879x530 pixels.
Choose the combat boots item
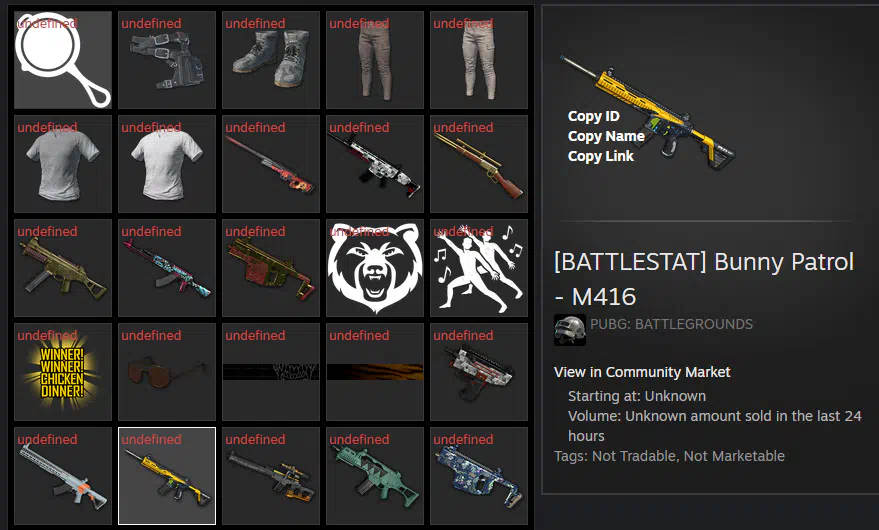pyautogui.click(x=271, y=60)
